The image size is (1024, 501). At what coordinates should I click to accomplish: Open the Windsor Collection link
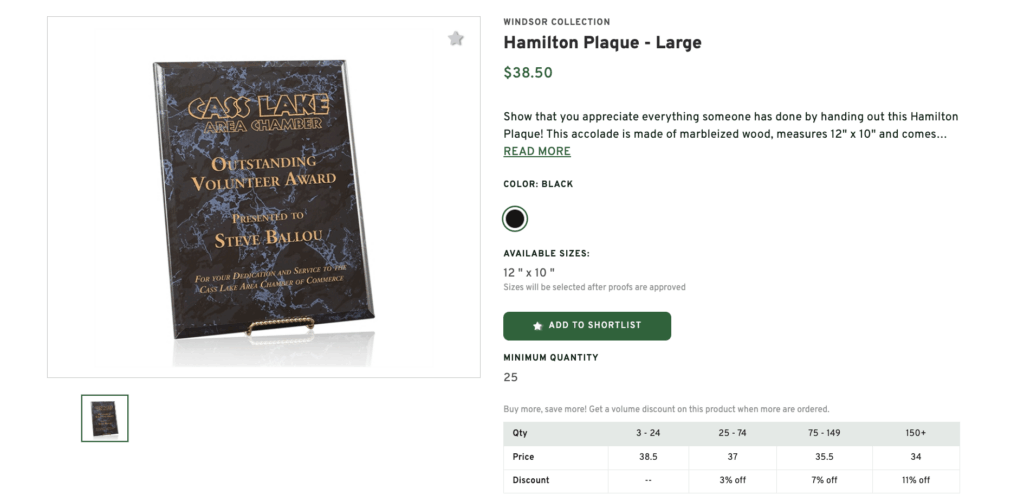tap(556, 22)
